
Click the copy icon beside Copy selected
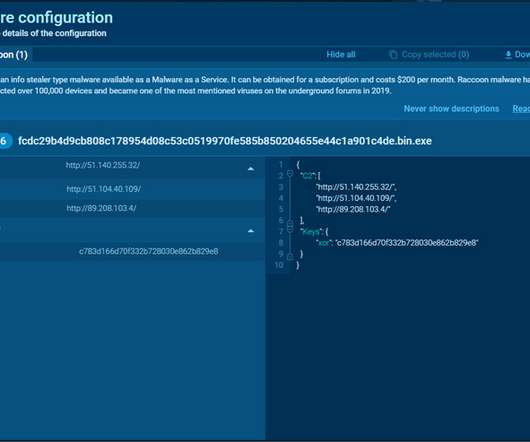(393, 54)
